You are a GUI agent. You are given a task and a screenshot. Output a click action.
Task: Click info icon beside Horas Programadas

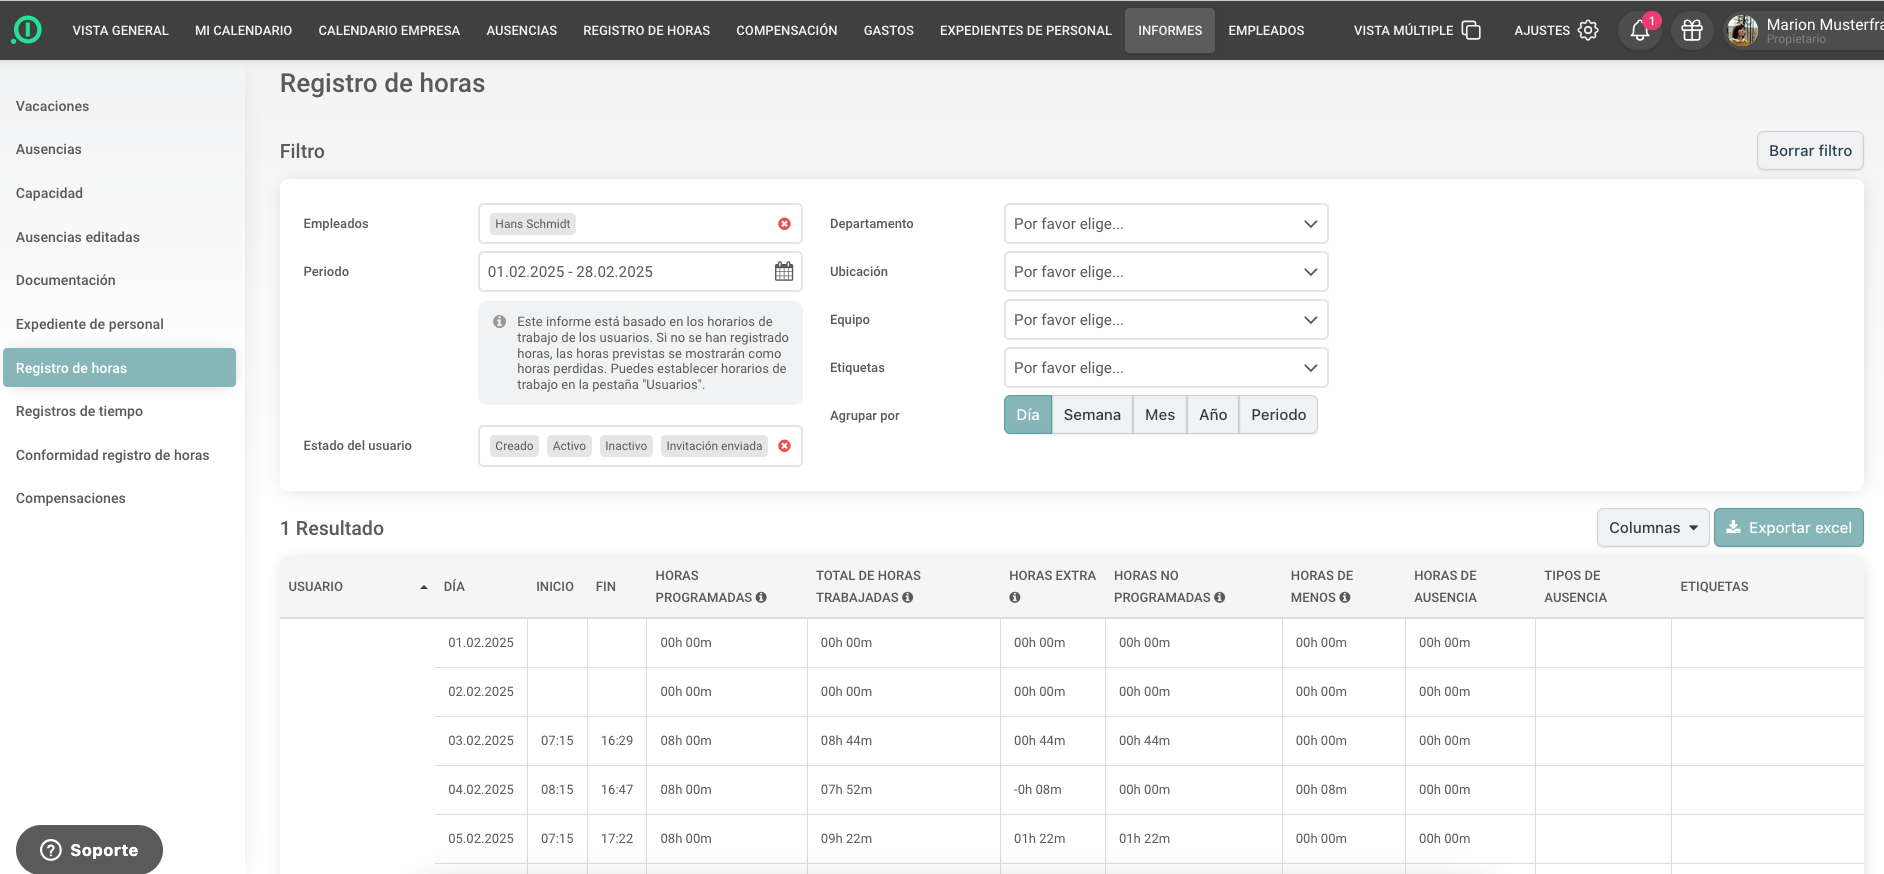(761, 598)
